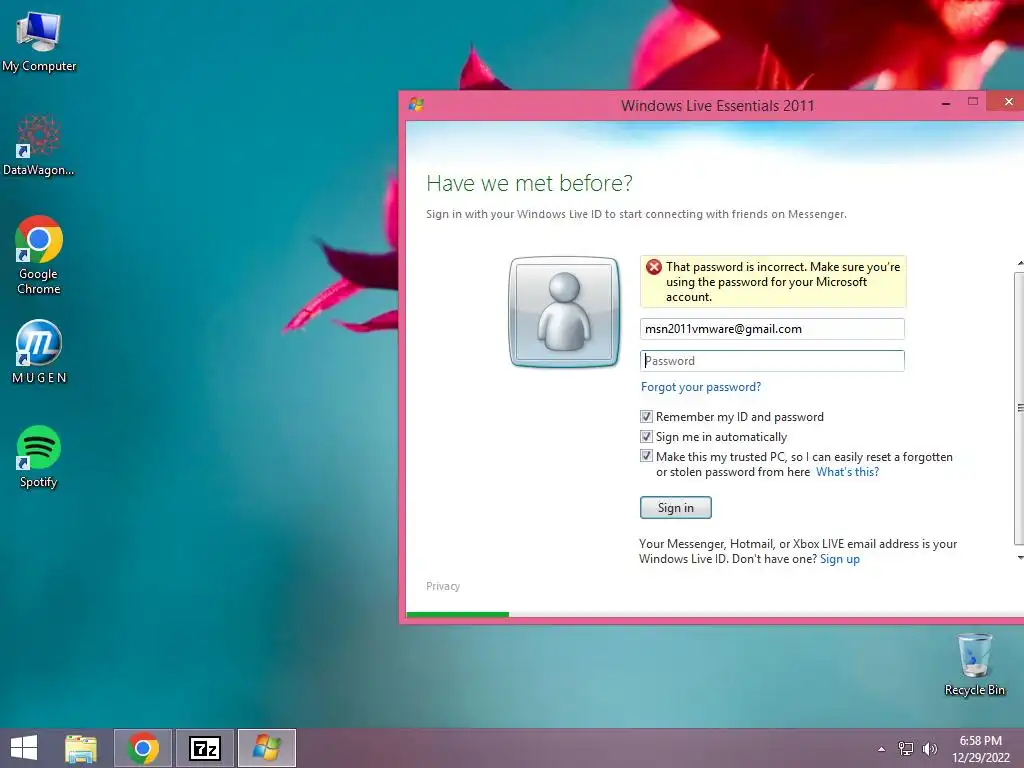Click the password incorrect error message
Image resolution: width=1024 pixels, height=768 pixels.
click(x=773, y=281)
